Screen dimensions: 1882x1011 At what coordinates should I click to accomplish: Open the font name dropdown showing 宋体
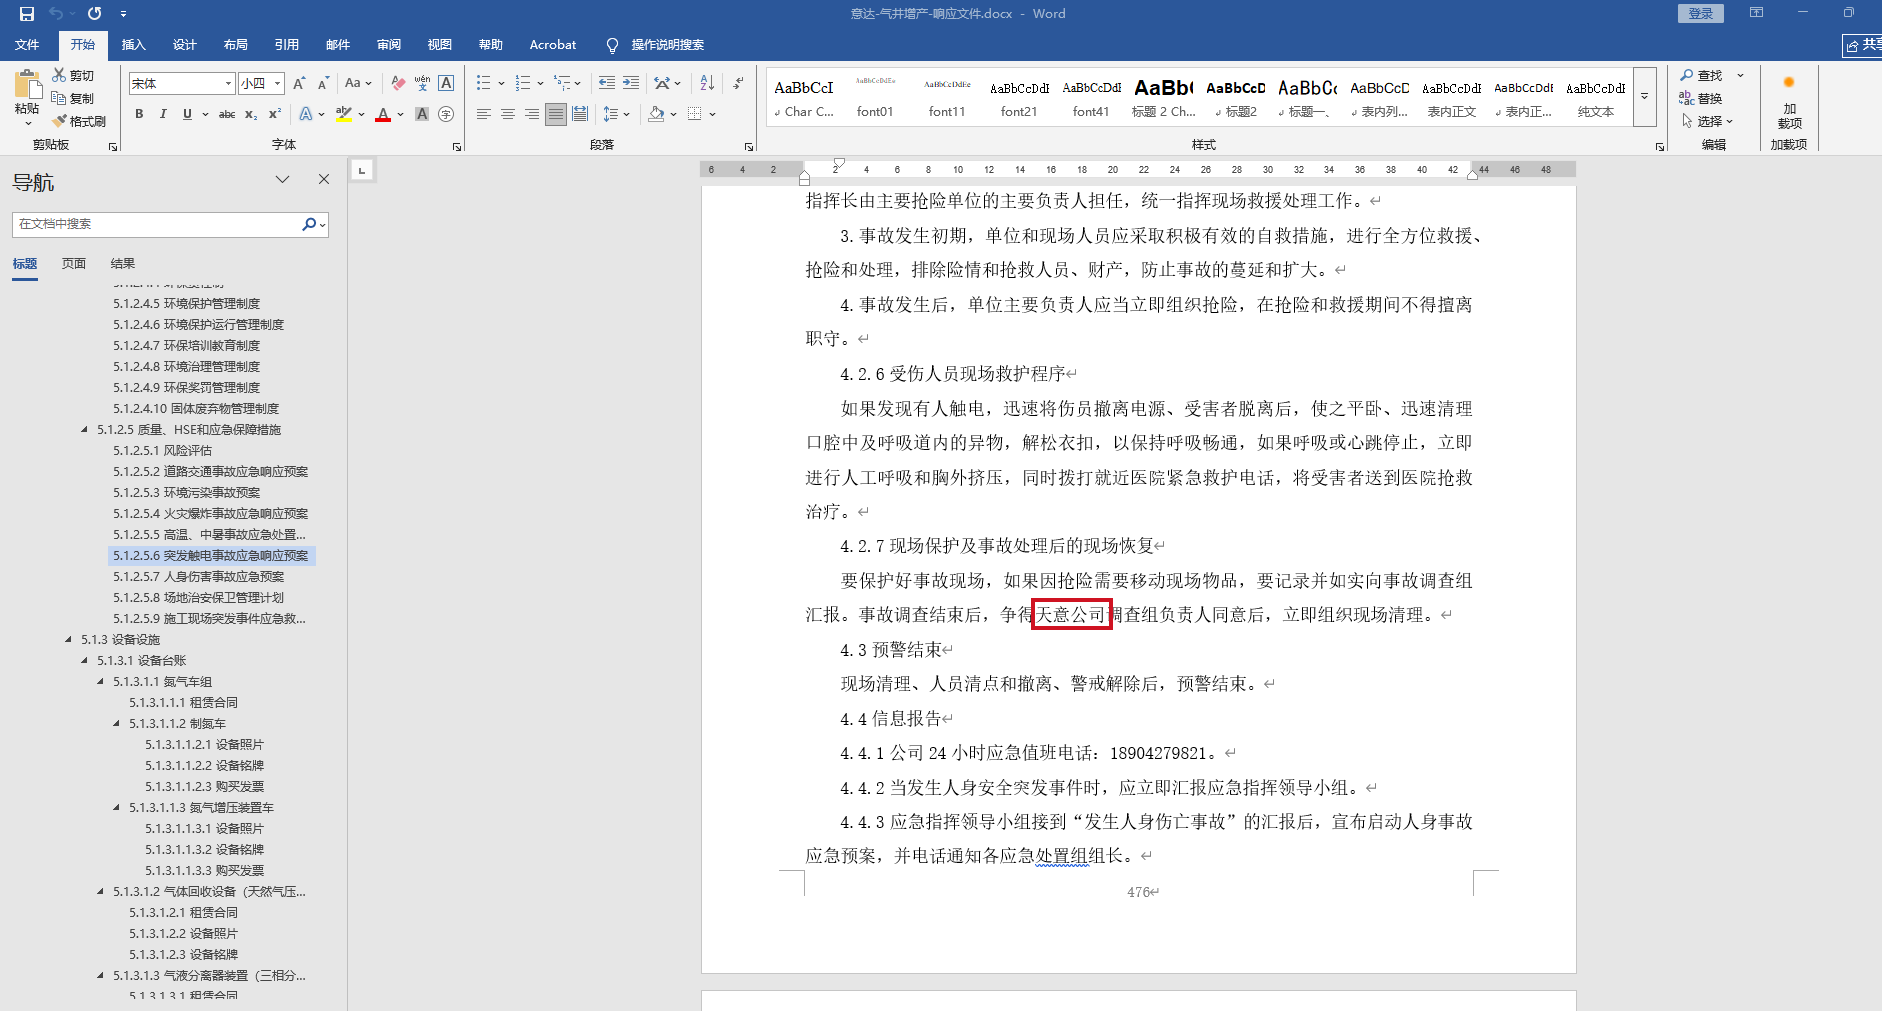pos(229,84)
